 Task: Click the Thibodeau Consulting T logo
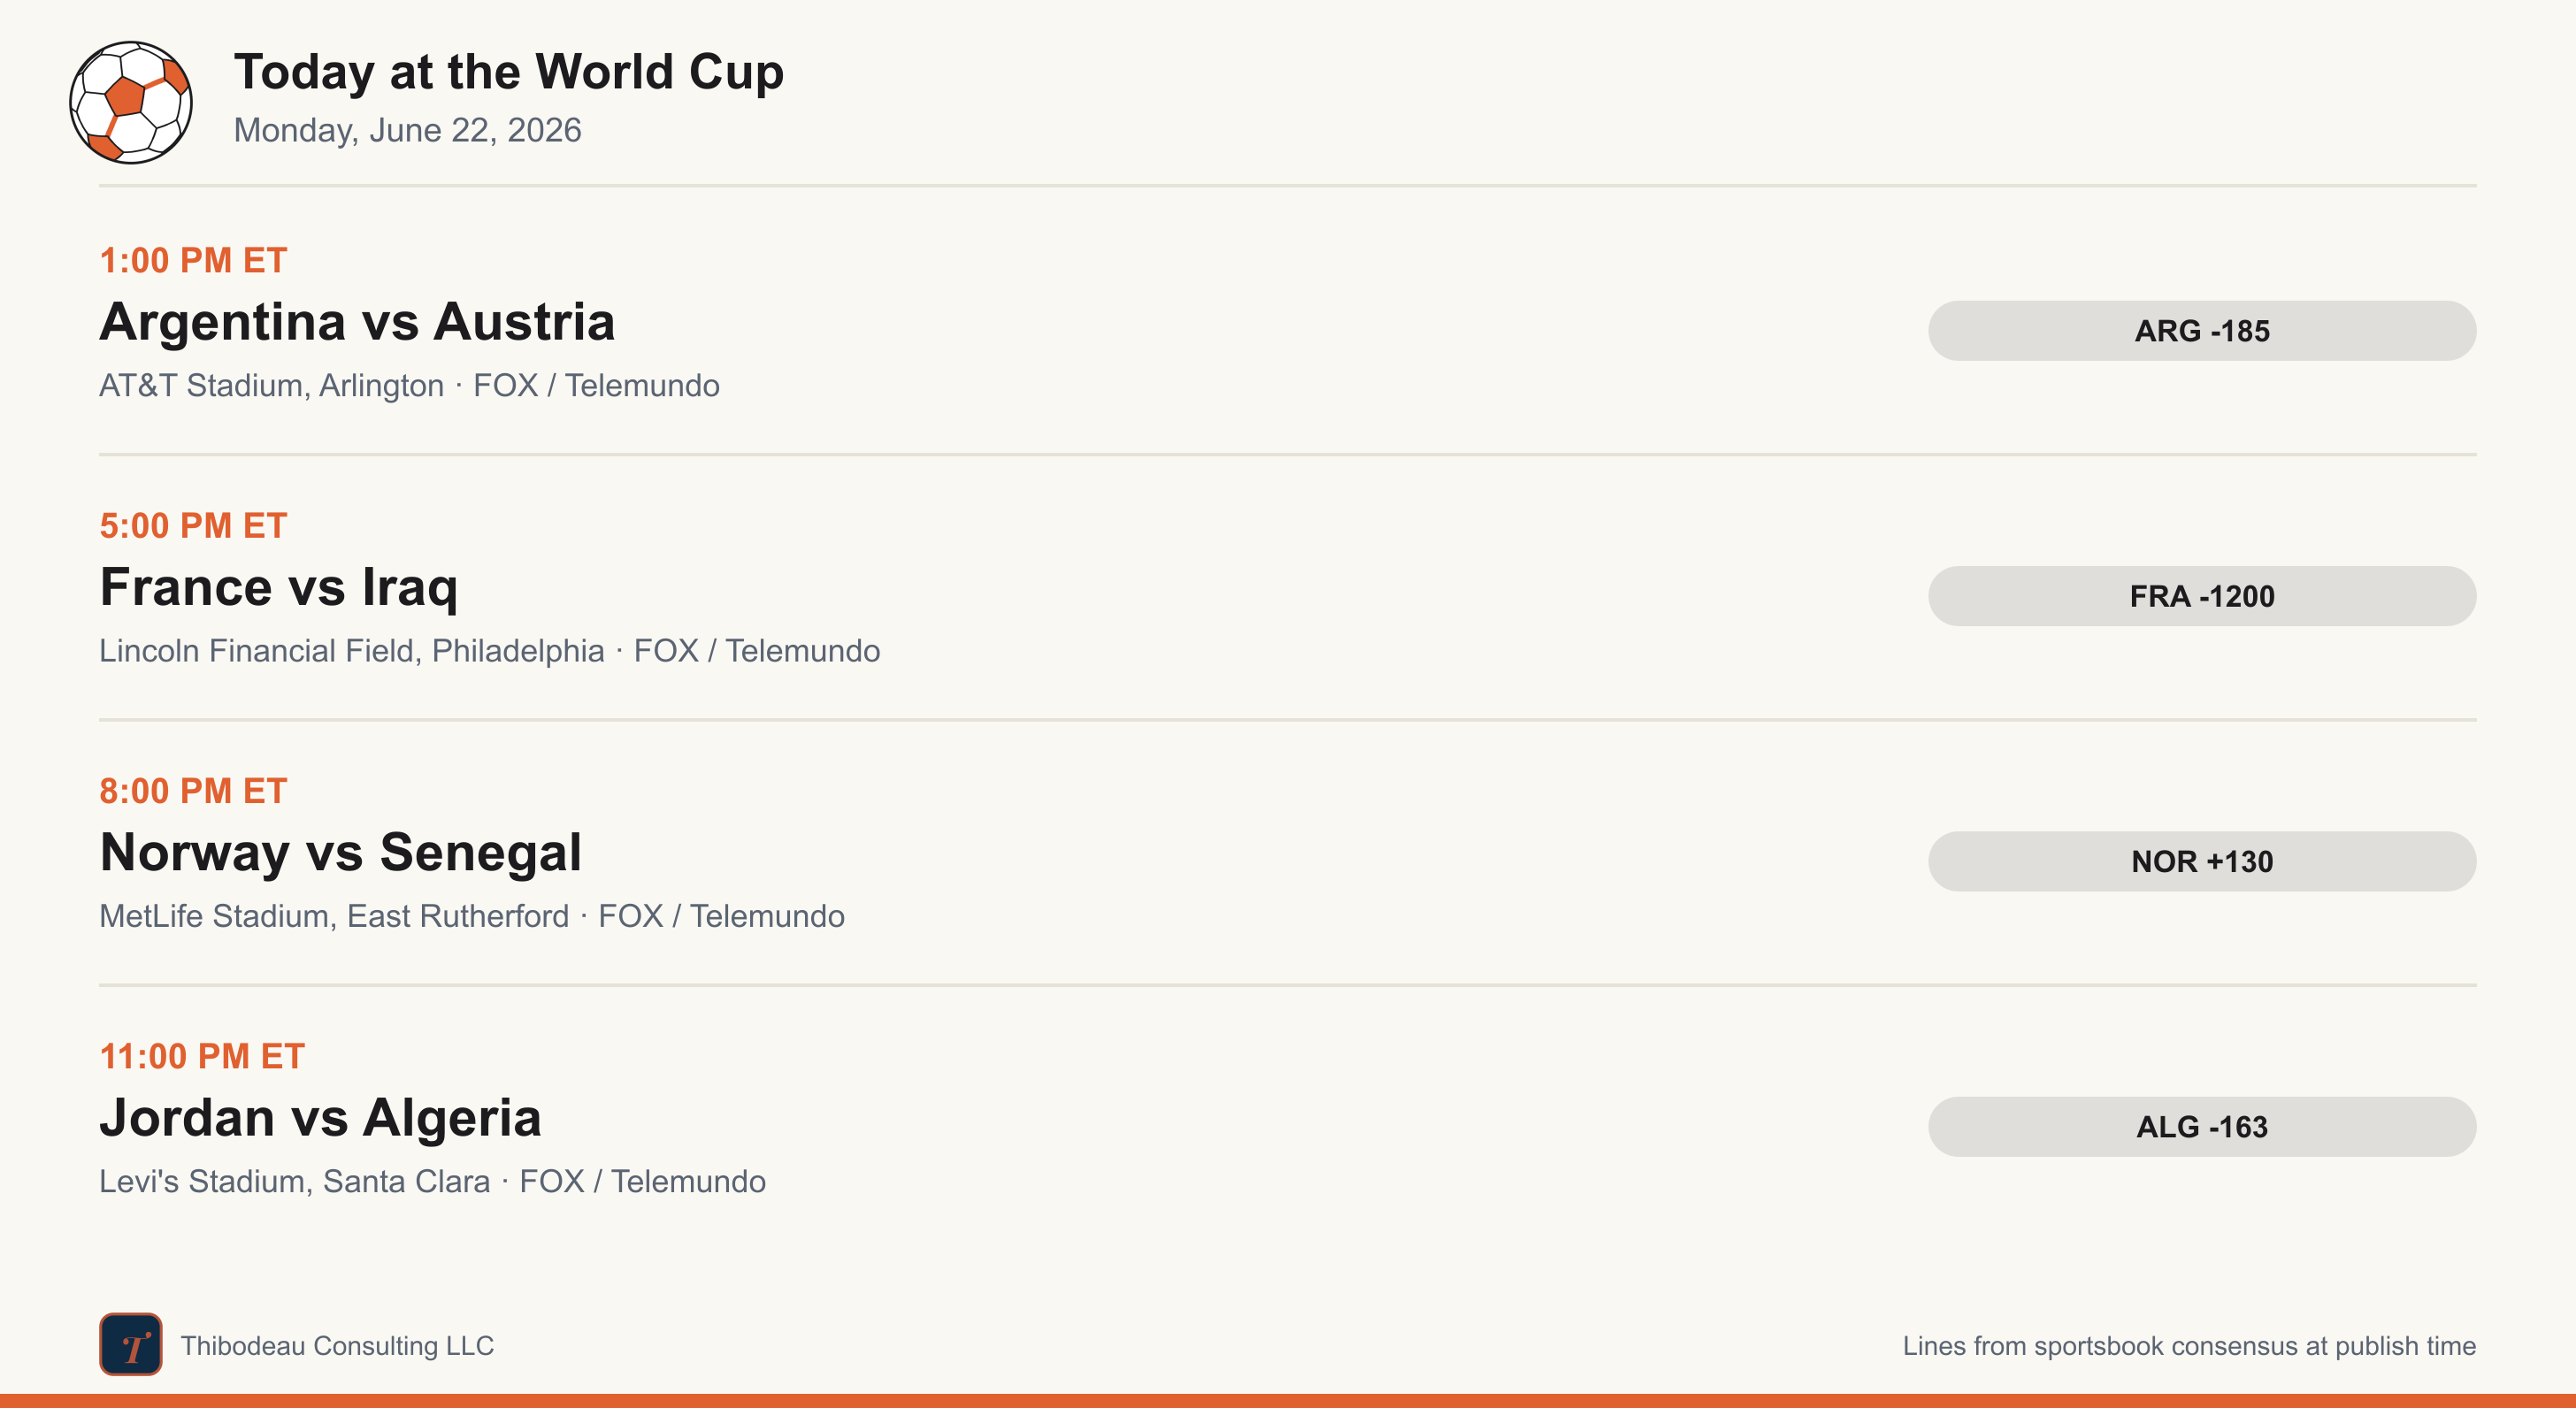click(131, 1344)
